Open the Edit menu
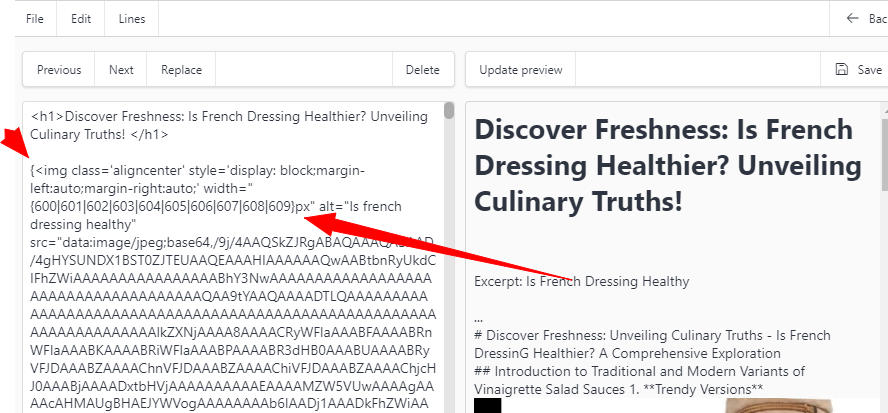Screen dimensions: 888x413 point(82,18)
